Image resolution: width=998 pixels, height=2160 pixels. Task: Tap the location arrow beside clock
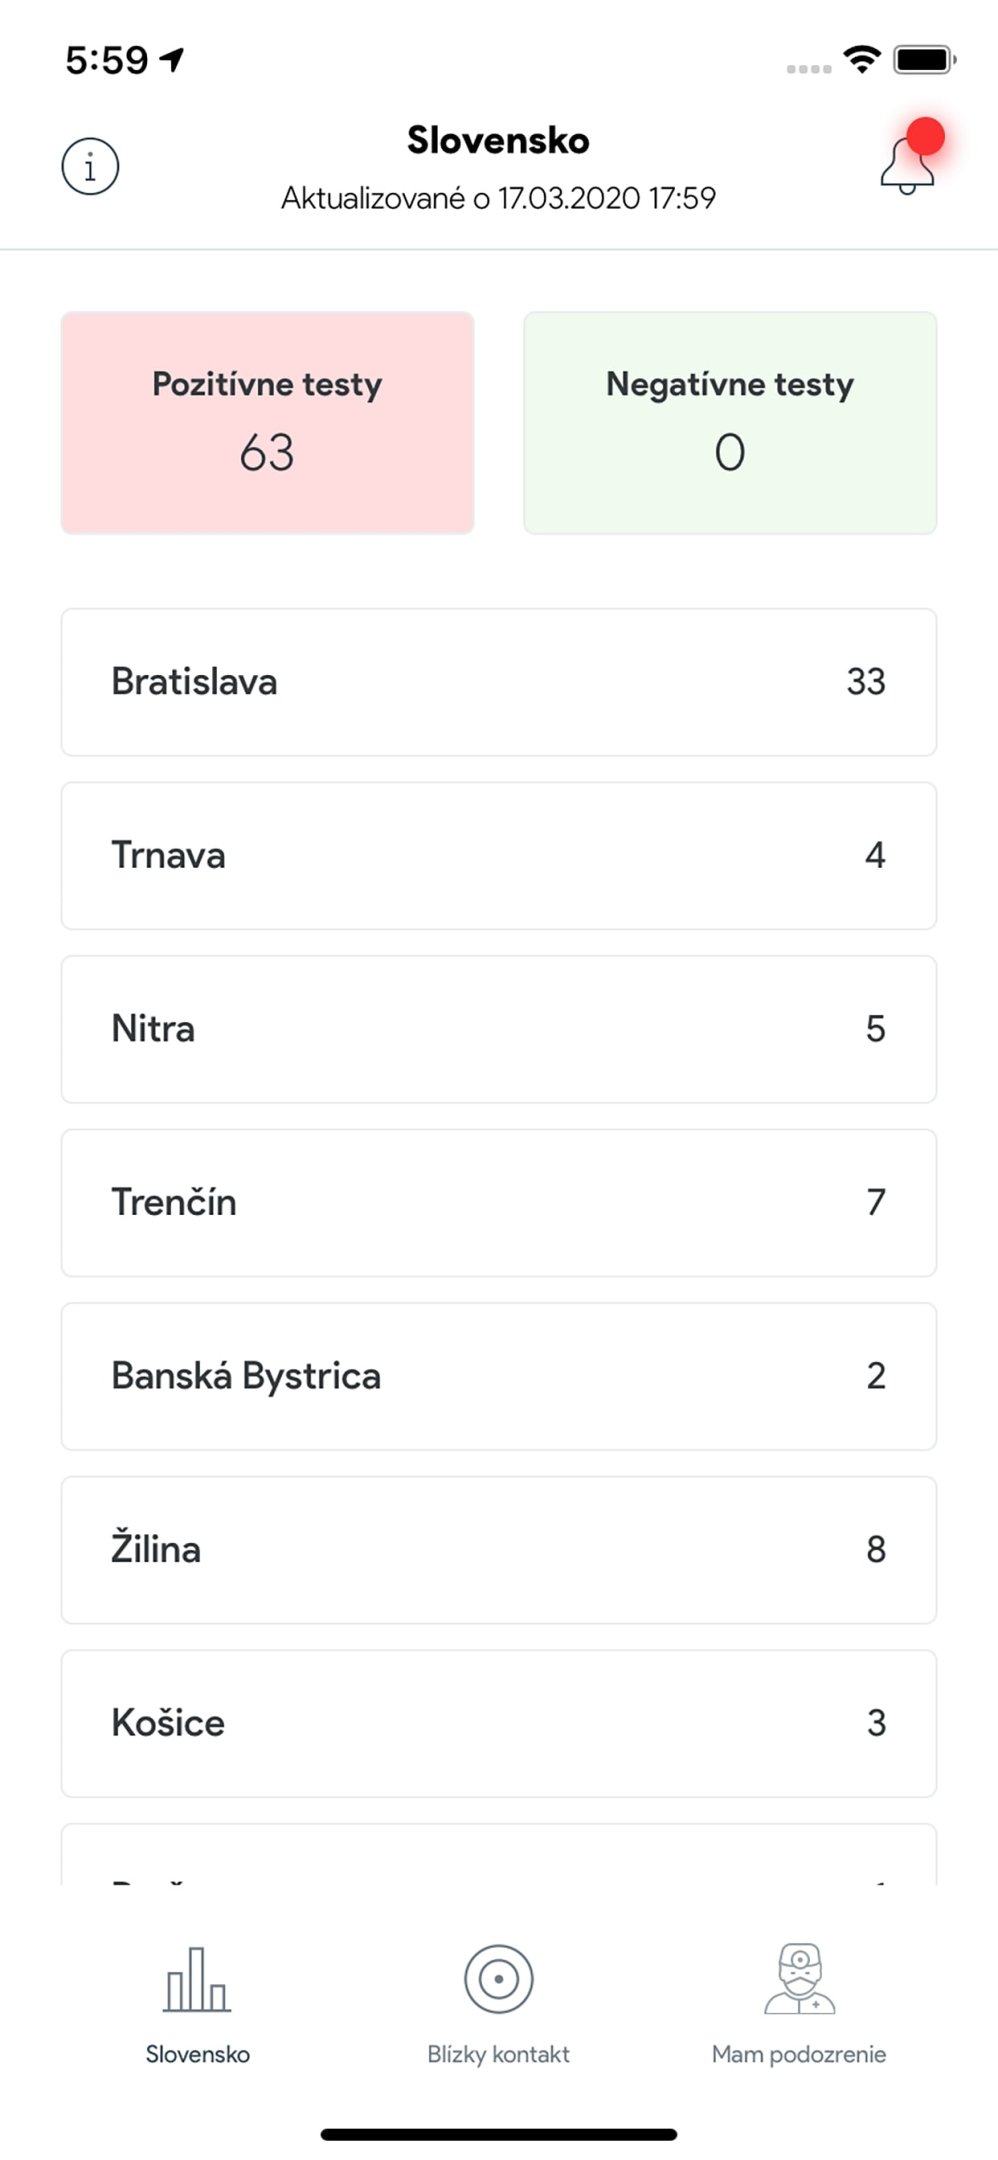pyautogui.click(x=173, y=60)
